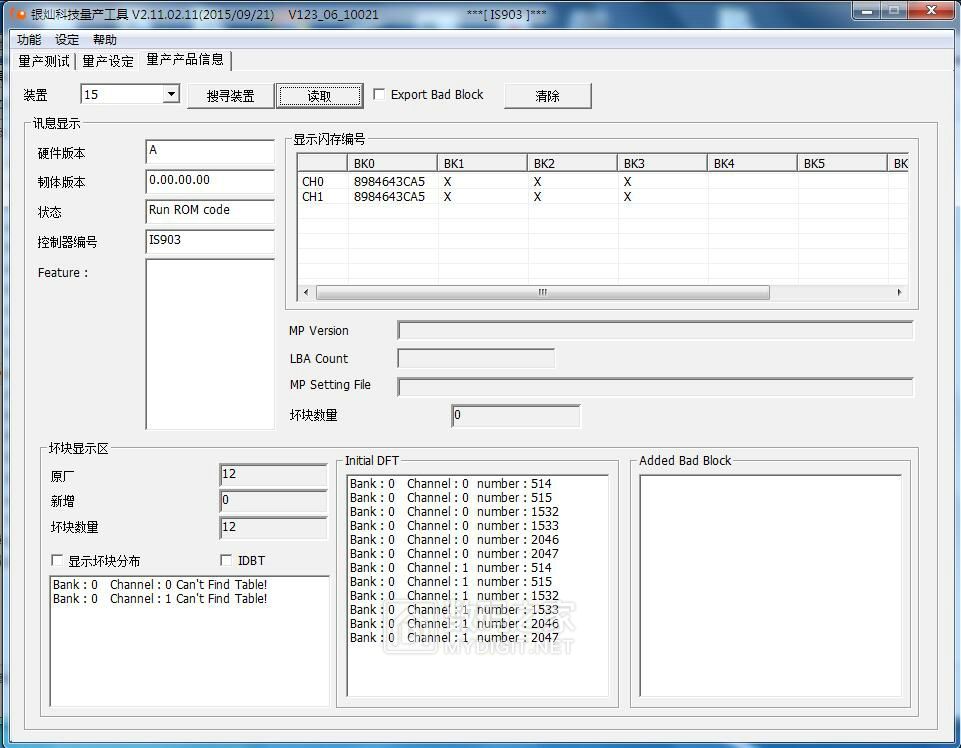Screen dimensions: 961x748
Task: Click the app icon in title bar
Action: coord(18,13)
